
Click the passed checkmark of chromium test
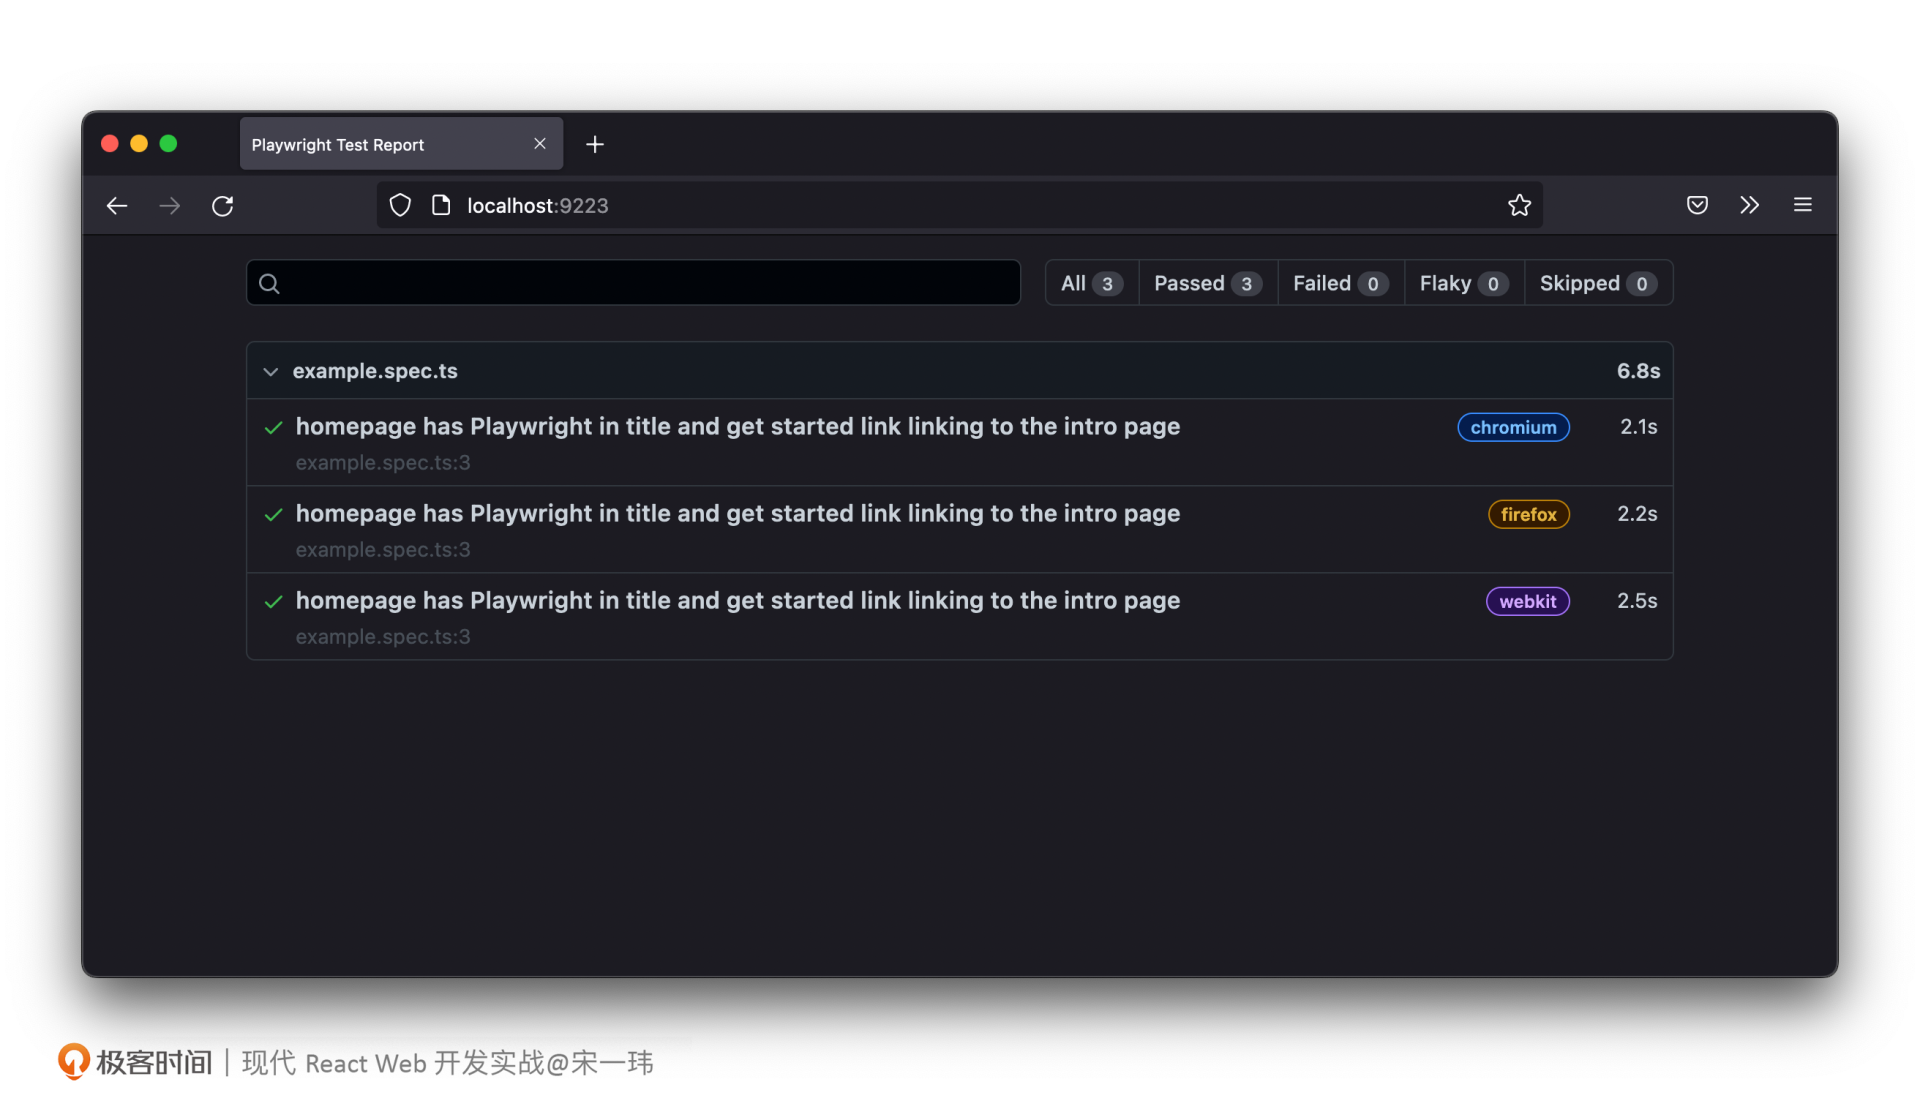[273, 428]
